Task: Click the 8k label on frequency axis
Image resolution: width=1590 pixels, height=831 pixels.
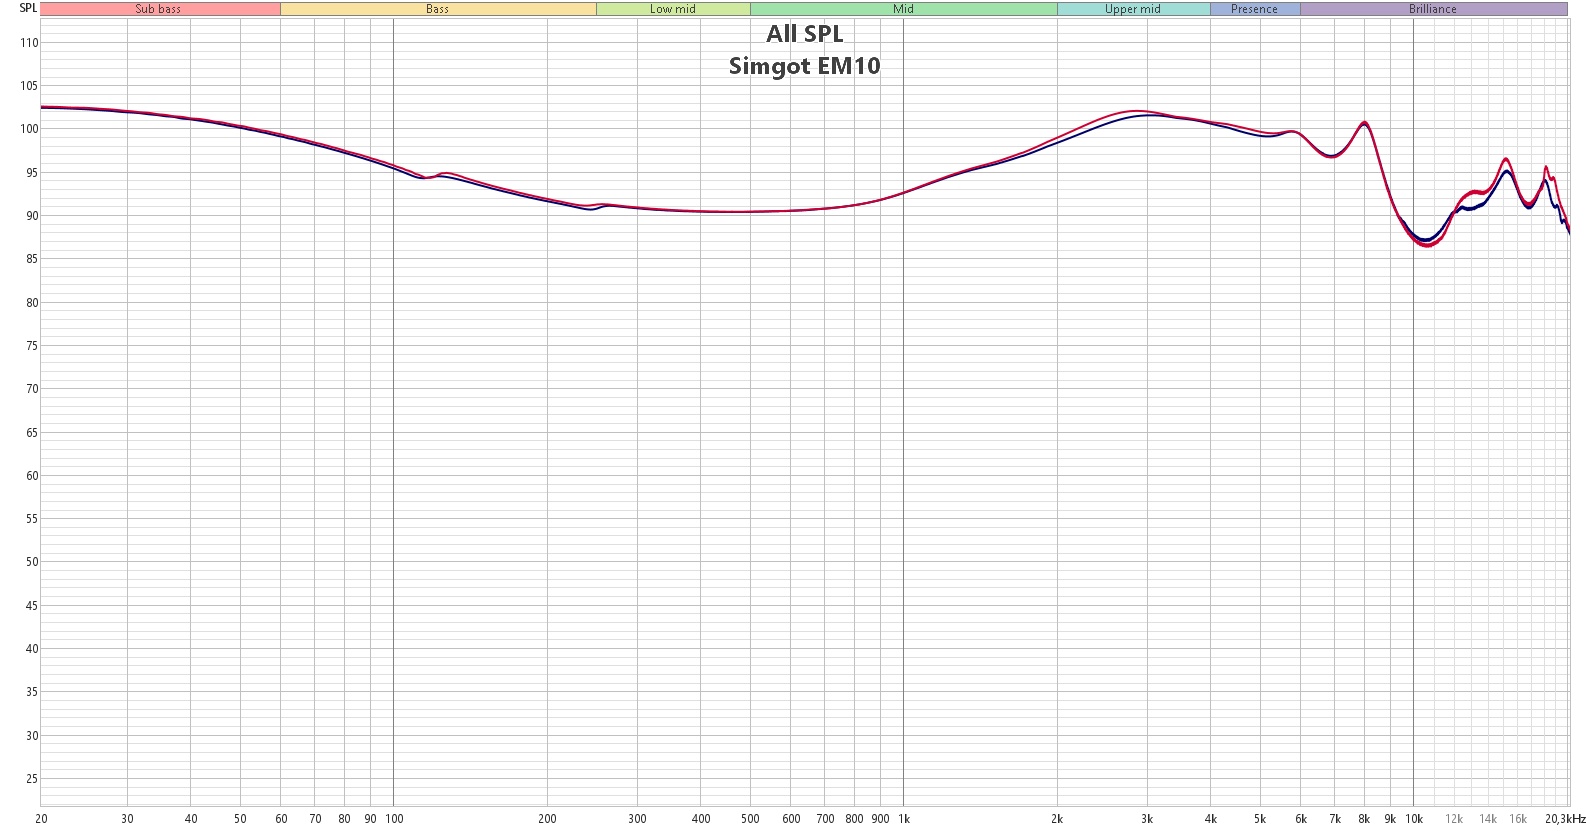Action: [1364, 819]
